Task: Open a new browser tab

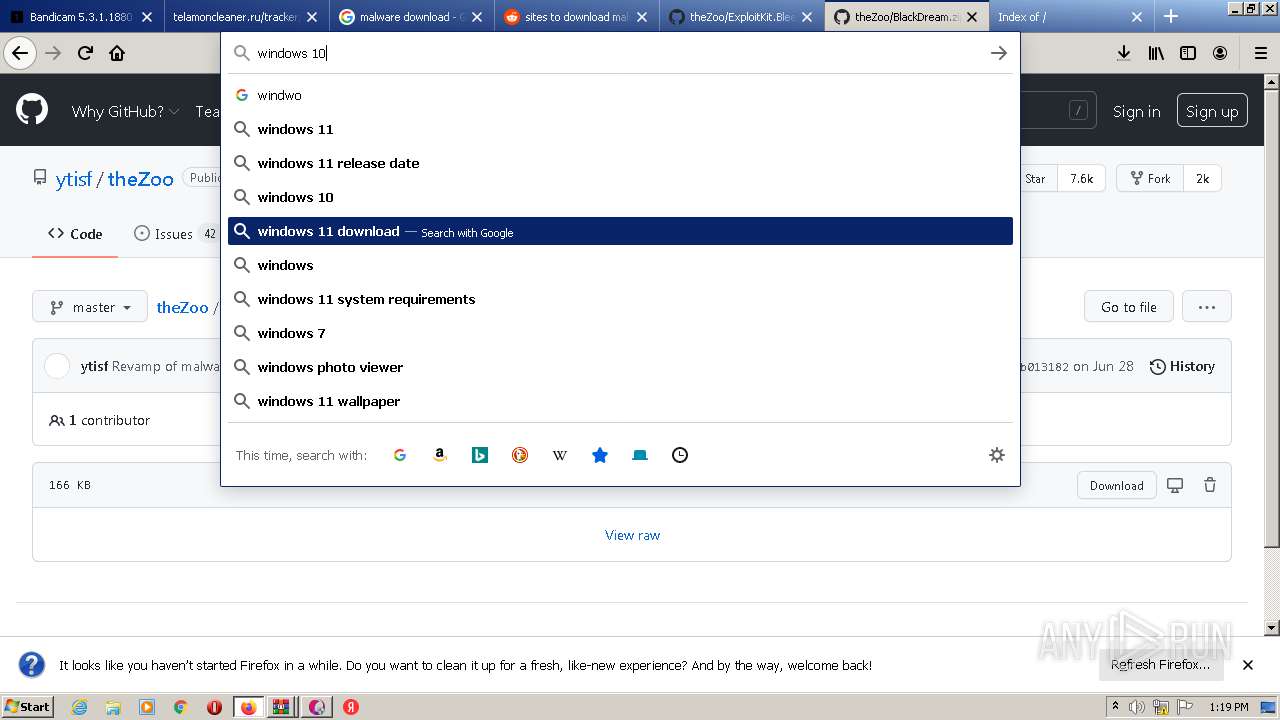Action: tap(1171, 16)
